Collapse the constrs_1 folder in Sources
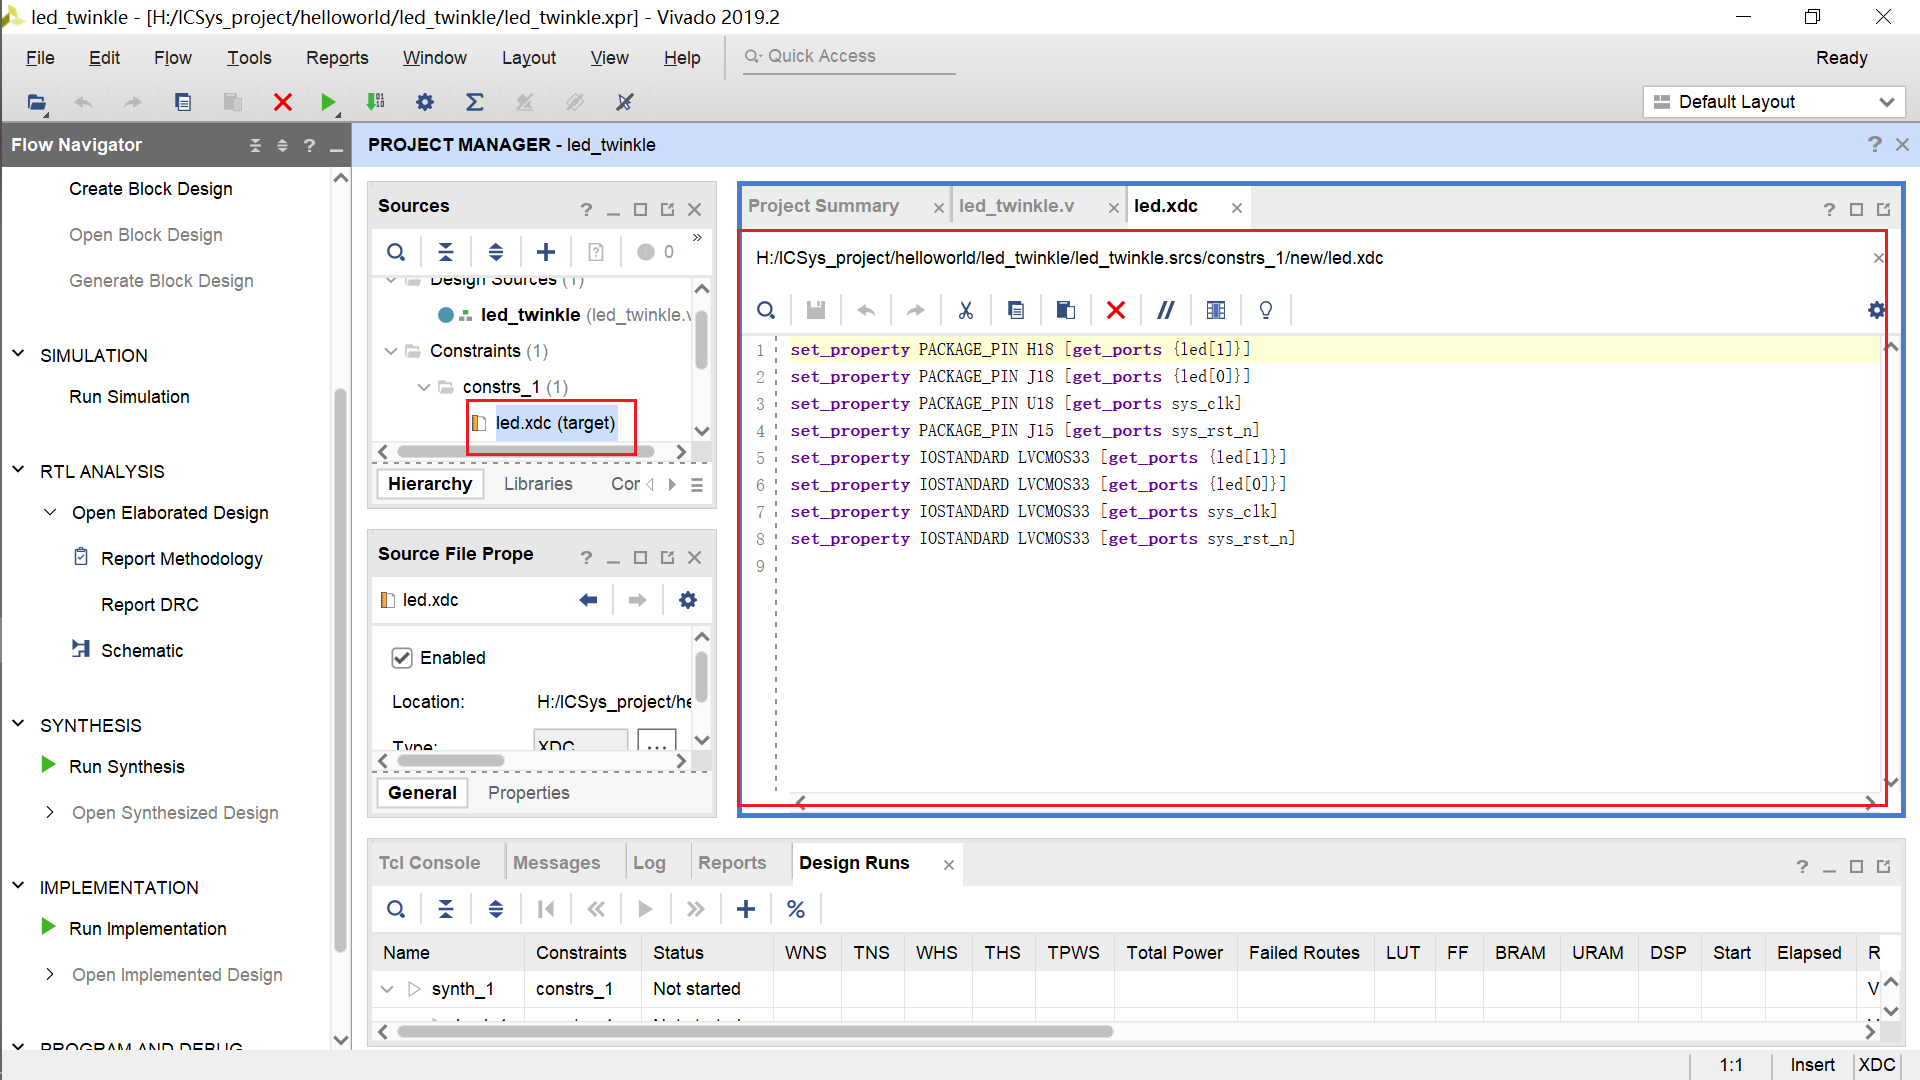Image resolution: width=1920 pixels, height=1080 pixels. coord(424,387)
